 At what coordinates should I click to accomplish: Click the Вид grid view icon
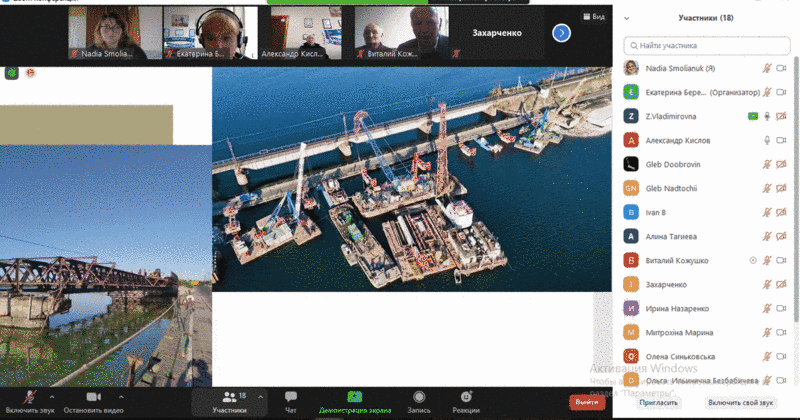click(587, 17)
